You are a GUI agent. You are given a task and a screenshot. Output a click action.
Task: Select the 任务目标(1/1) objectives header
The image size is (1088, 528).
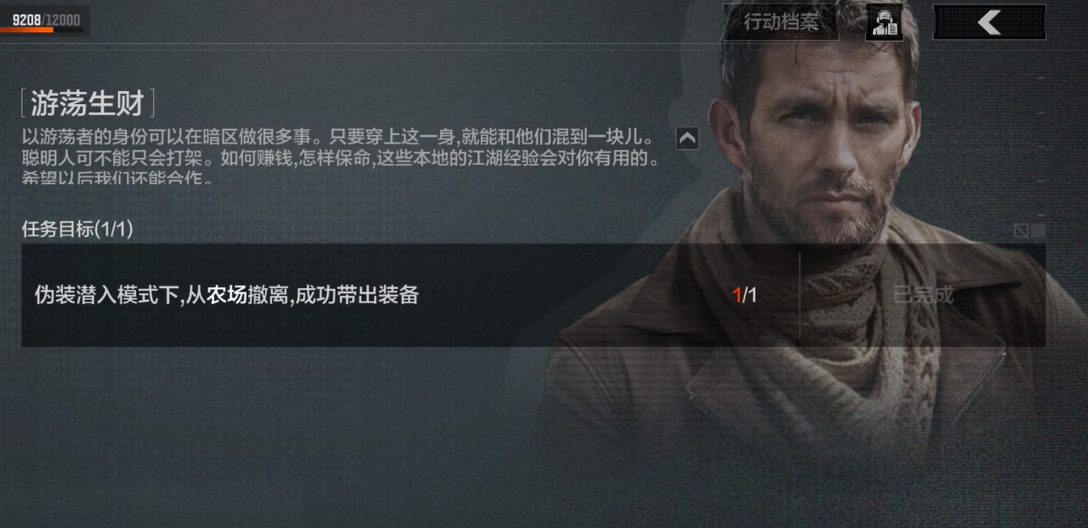(78, 229)
